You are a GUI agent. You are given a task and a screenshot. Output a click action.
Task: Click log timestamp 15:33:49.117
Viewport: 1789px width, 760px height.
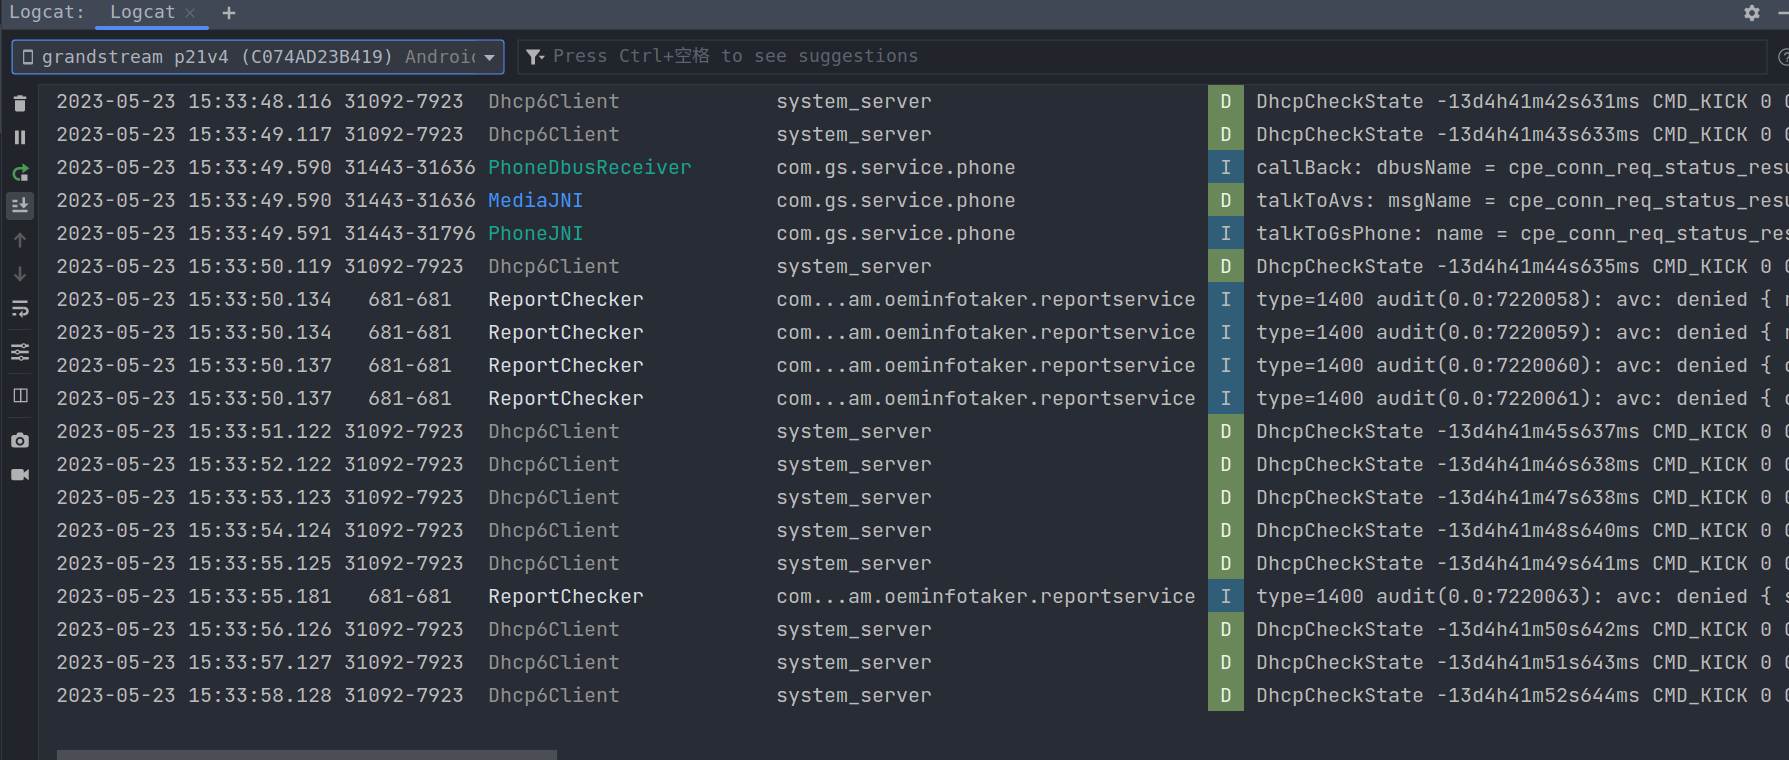pyautogui.click(x=260, y=134)
